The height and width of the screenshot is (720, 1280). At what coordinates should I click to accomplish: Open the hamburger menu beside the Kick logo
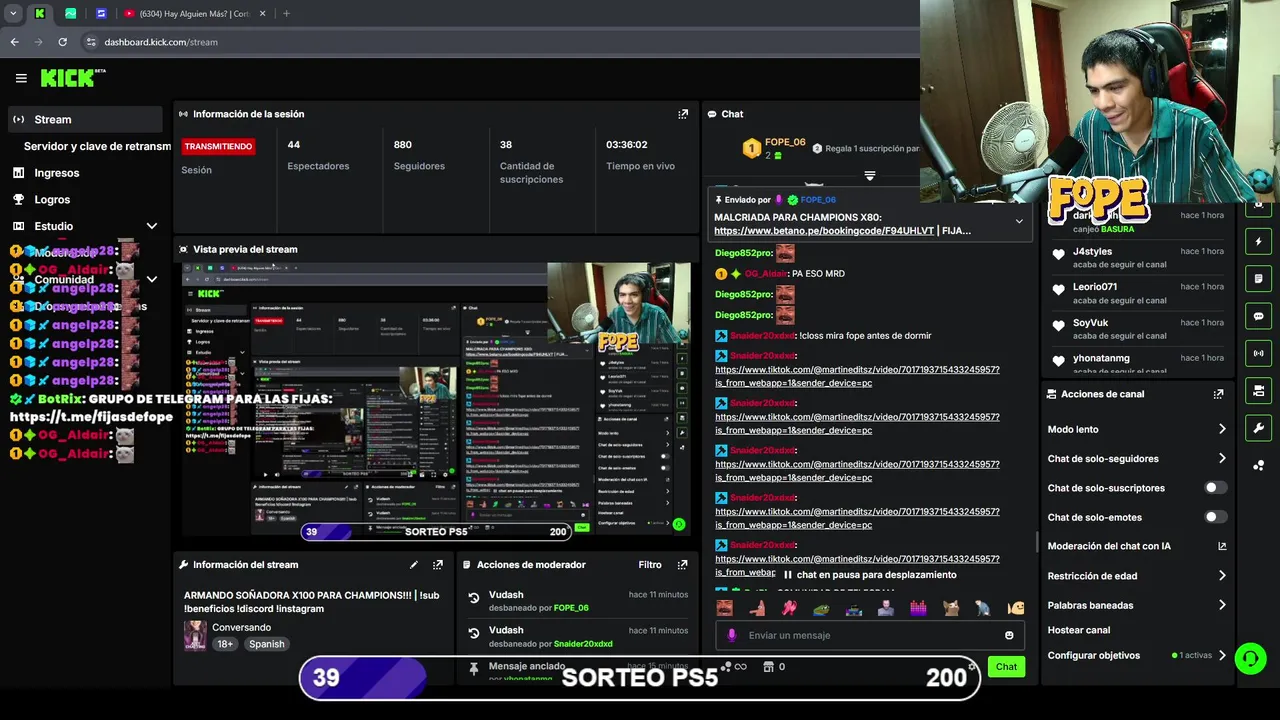tap(21, 78)
